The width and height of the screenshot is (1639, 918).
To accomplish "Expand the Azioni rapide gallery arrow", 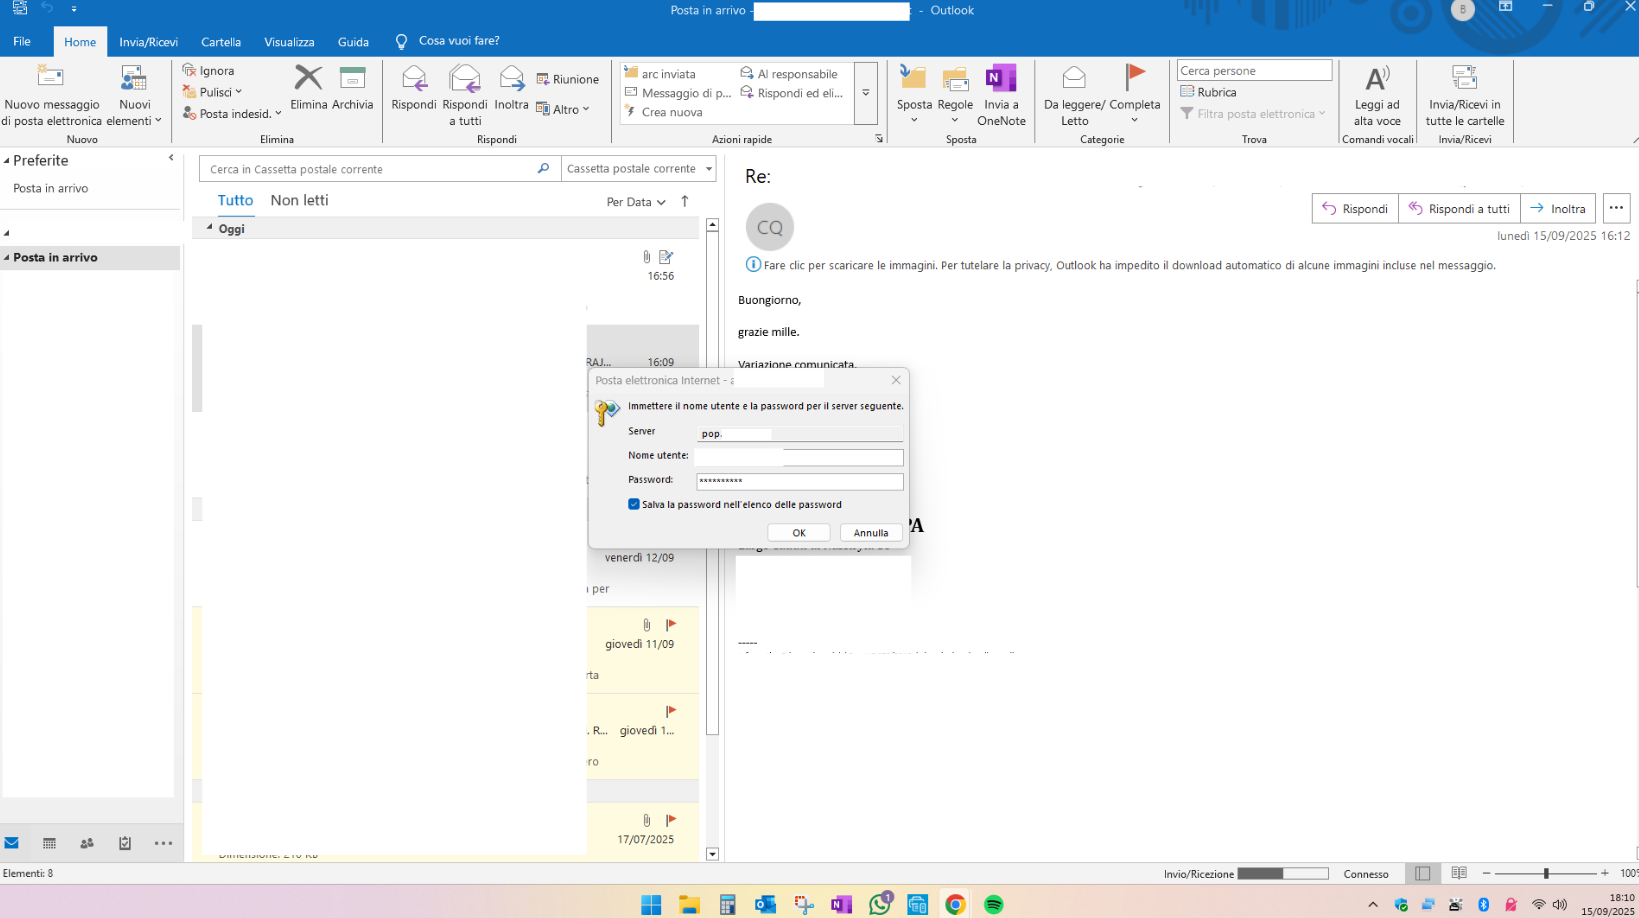I will point(866,93).
